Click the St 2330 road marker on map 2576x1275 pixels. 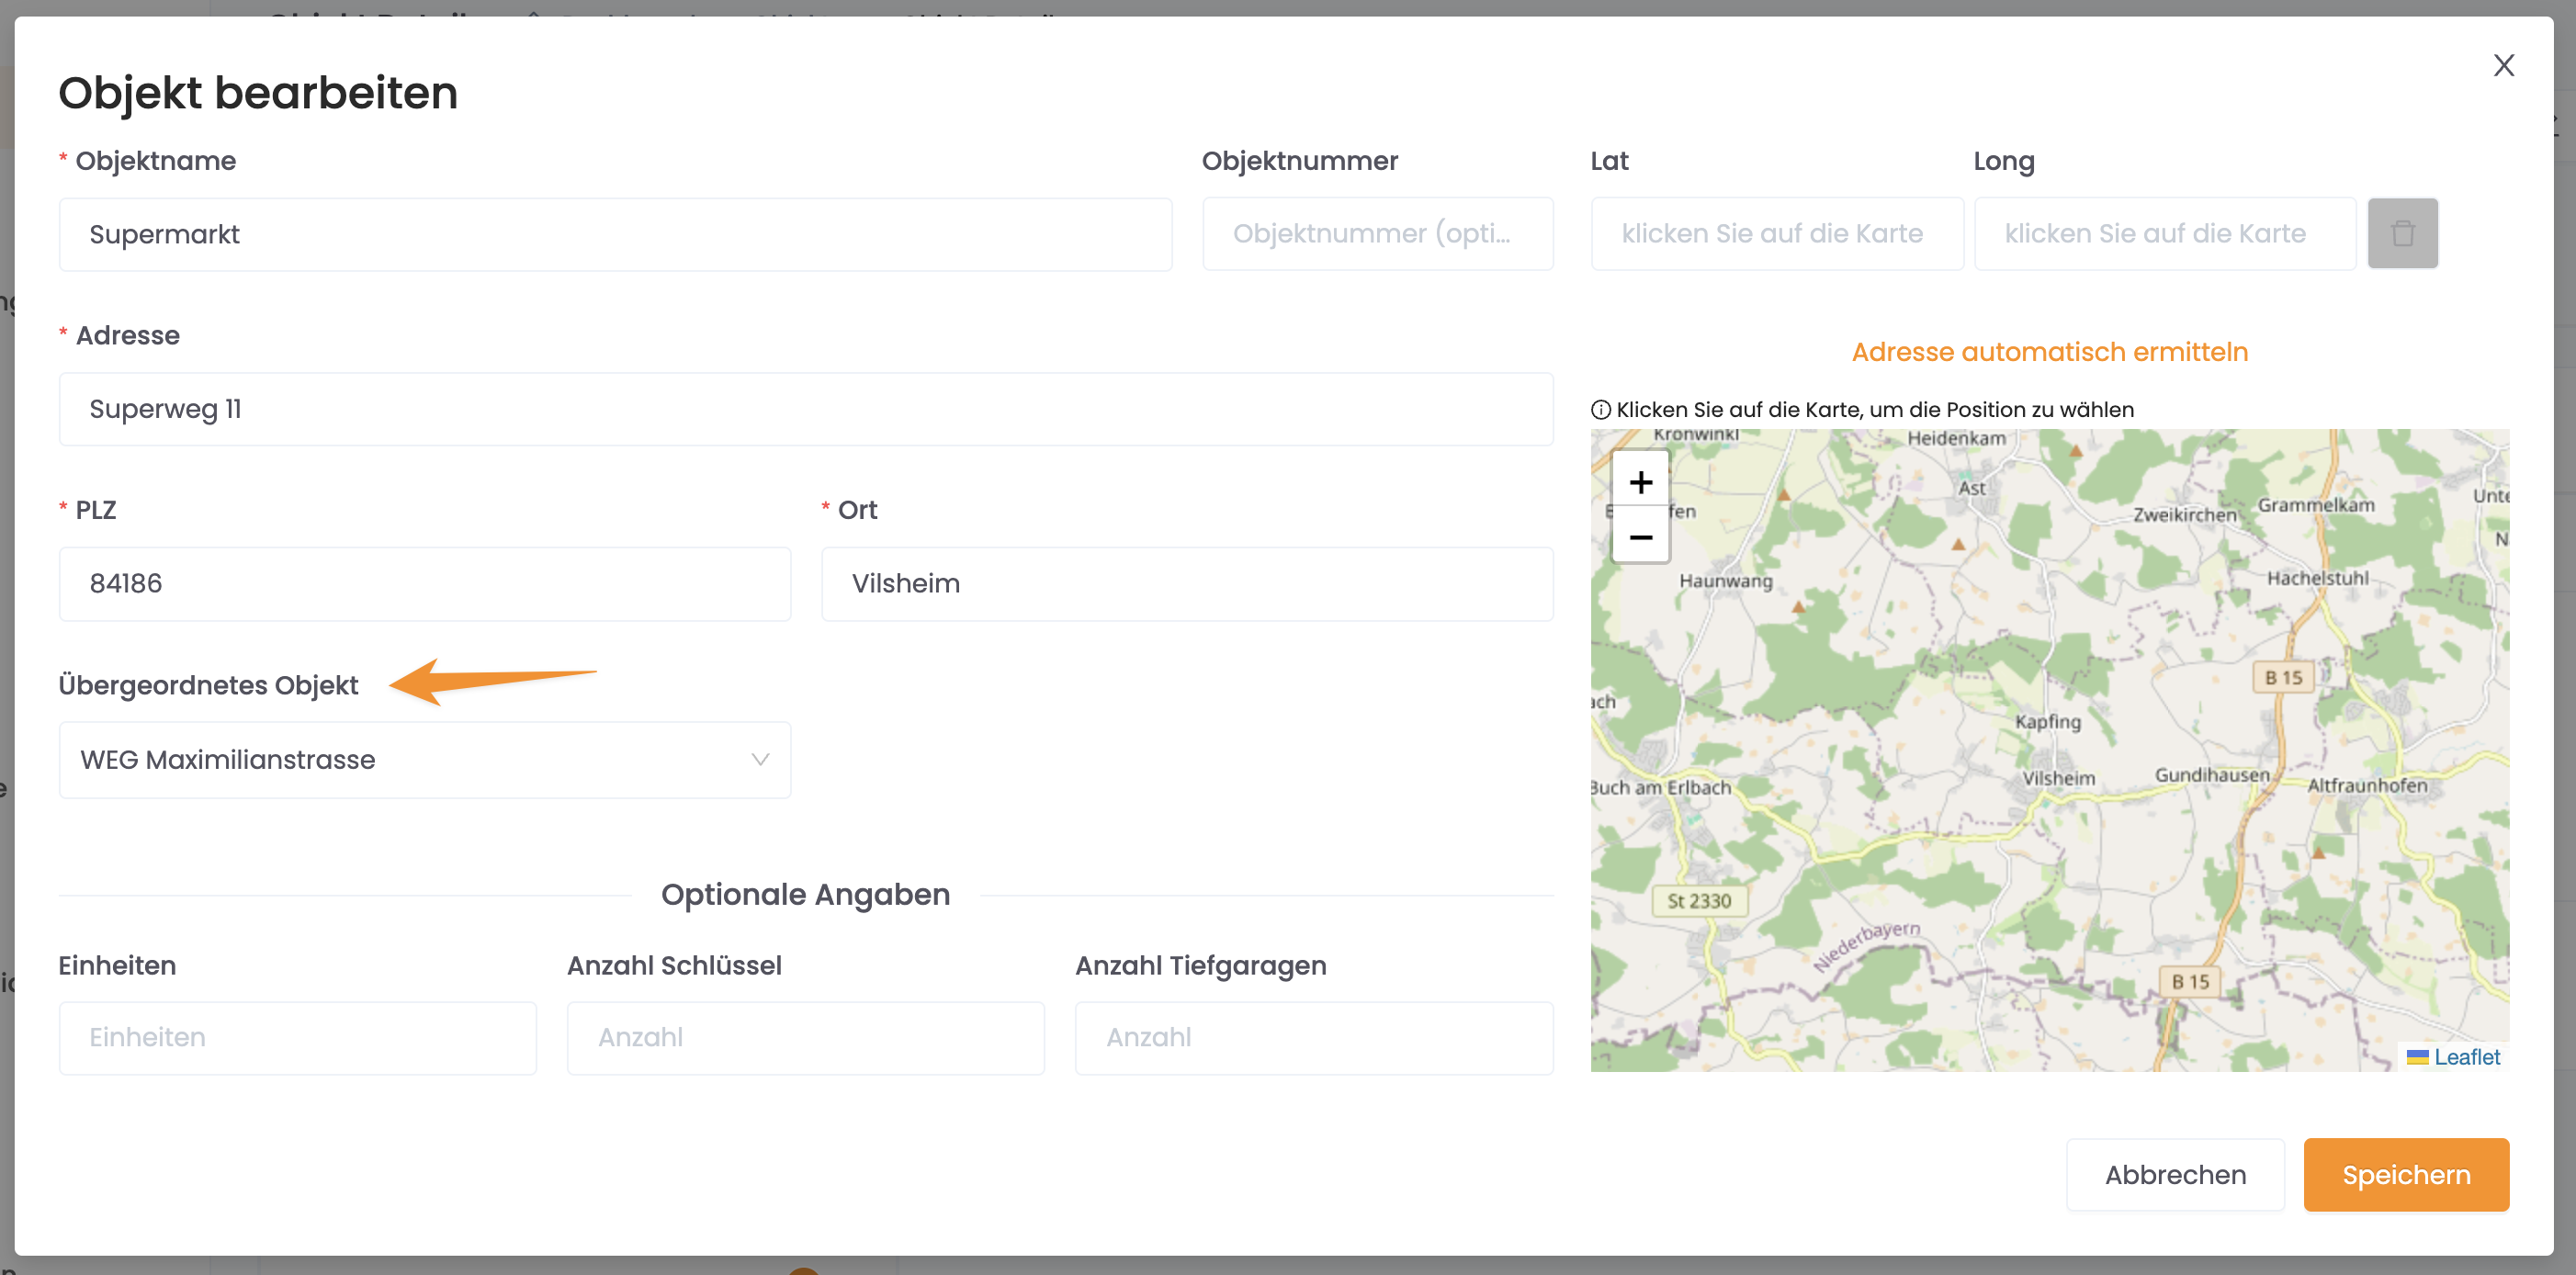click(1698, 901)
